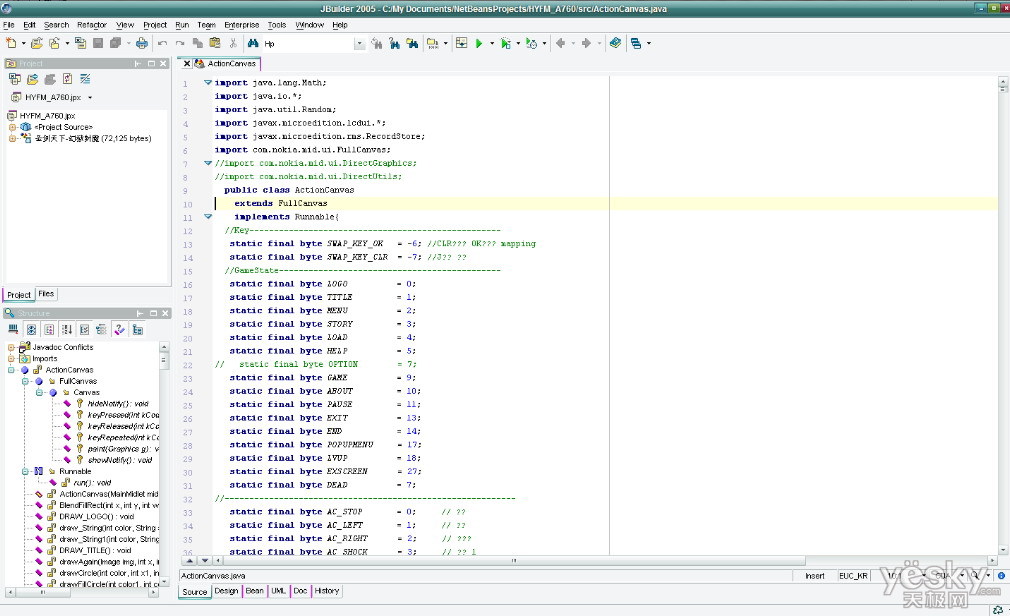
Task: Open dropdown arrow next to Run button
Action: pyautogui.click(x=492, y=43)
